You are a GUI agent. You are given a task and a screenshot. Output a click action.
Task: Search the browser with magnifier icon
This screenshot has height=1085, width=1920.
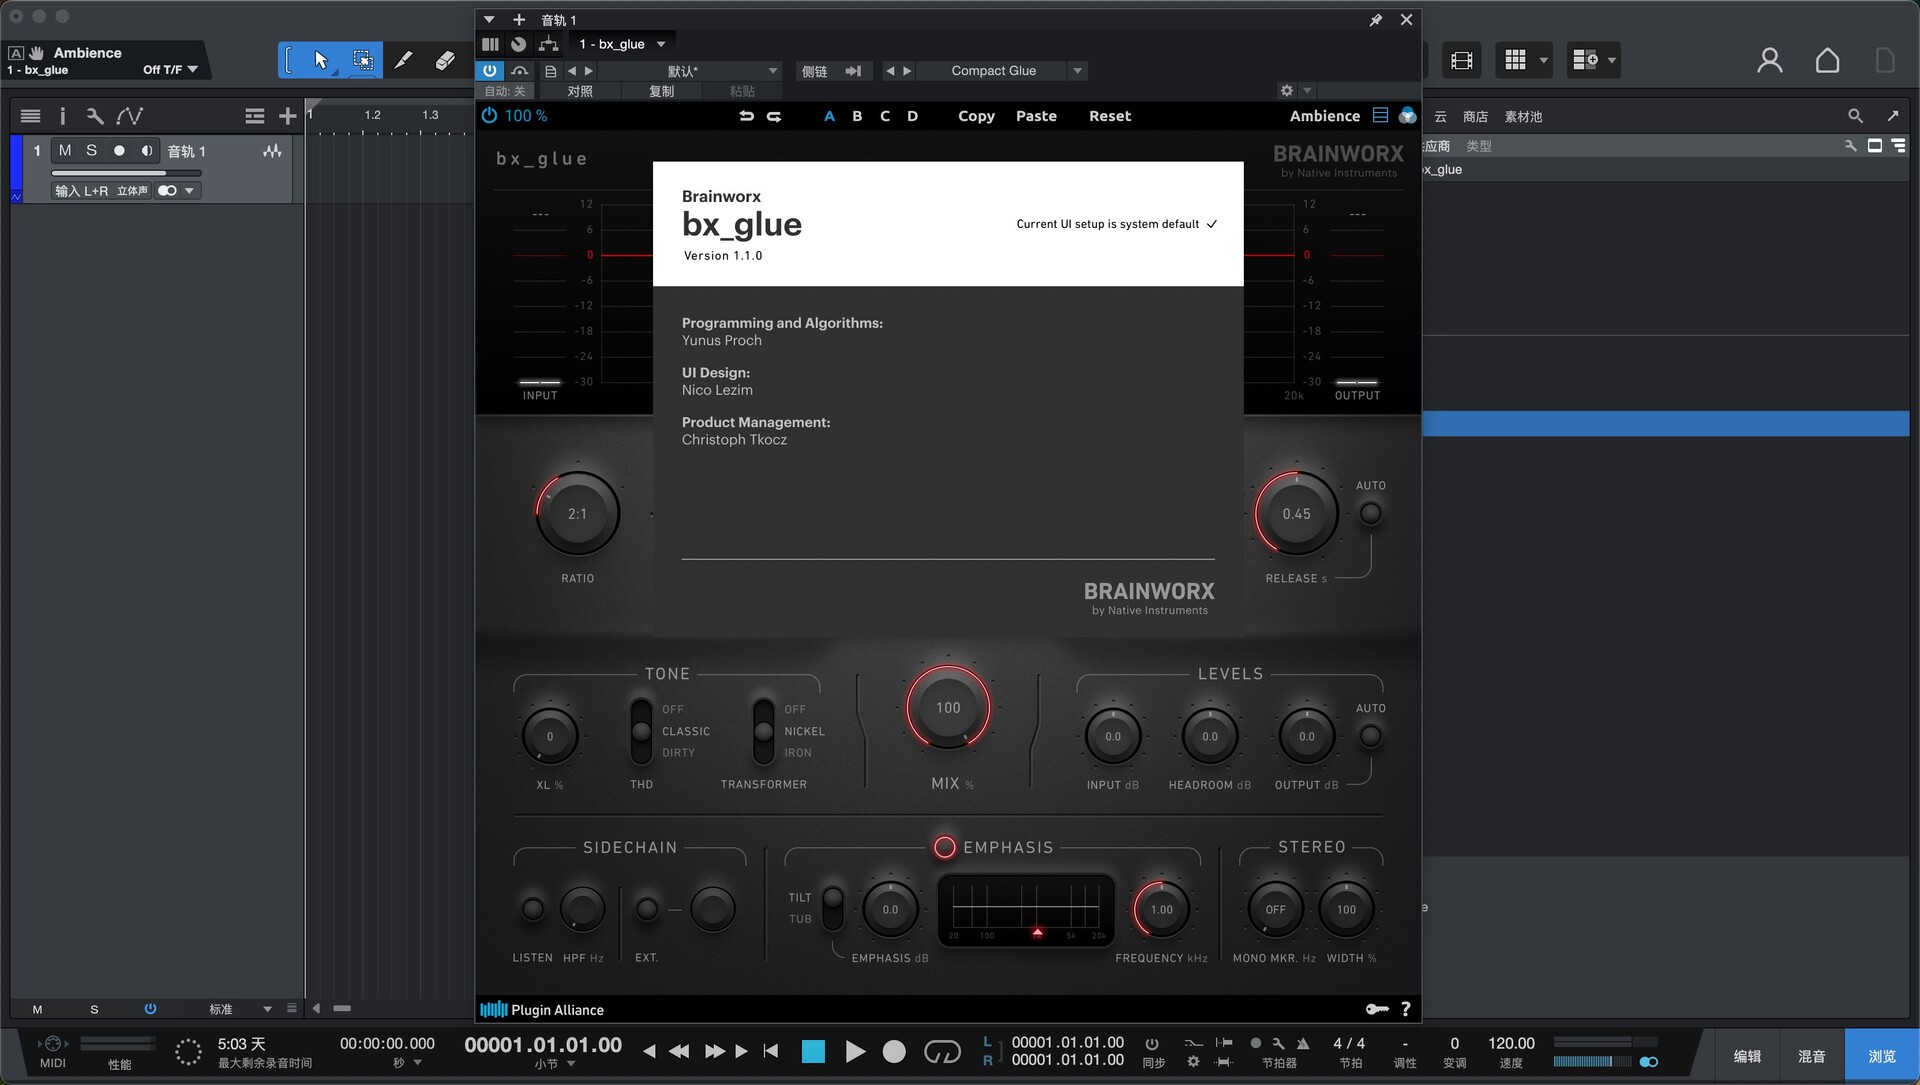(1855, 116)
